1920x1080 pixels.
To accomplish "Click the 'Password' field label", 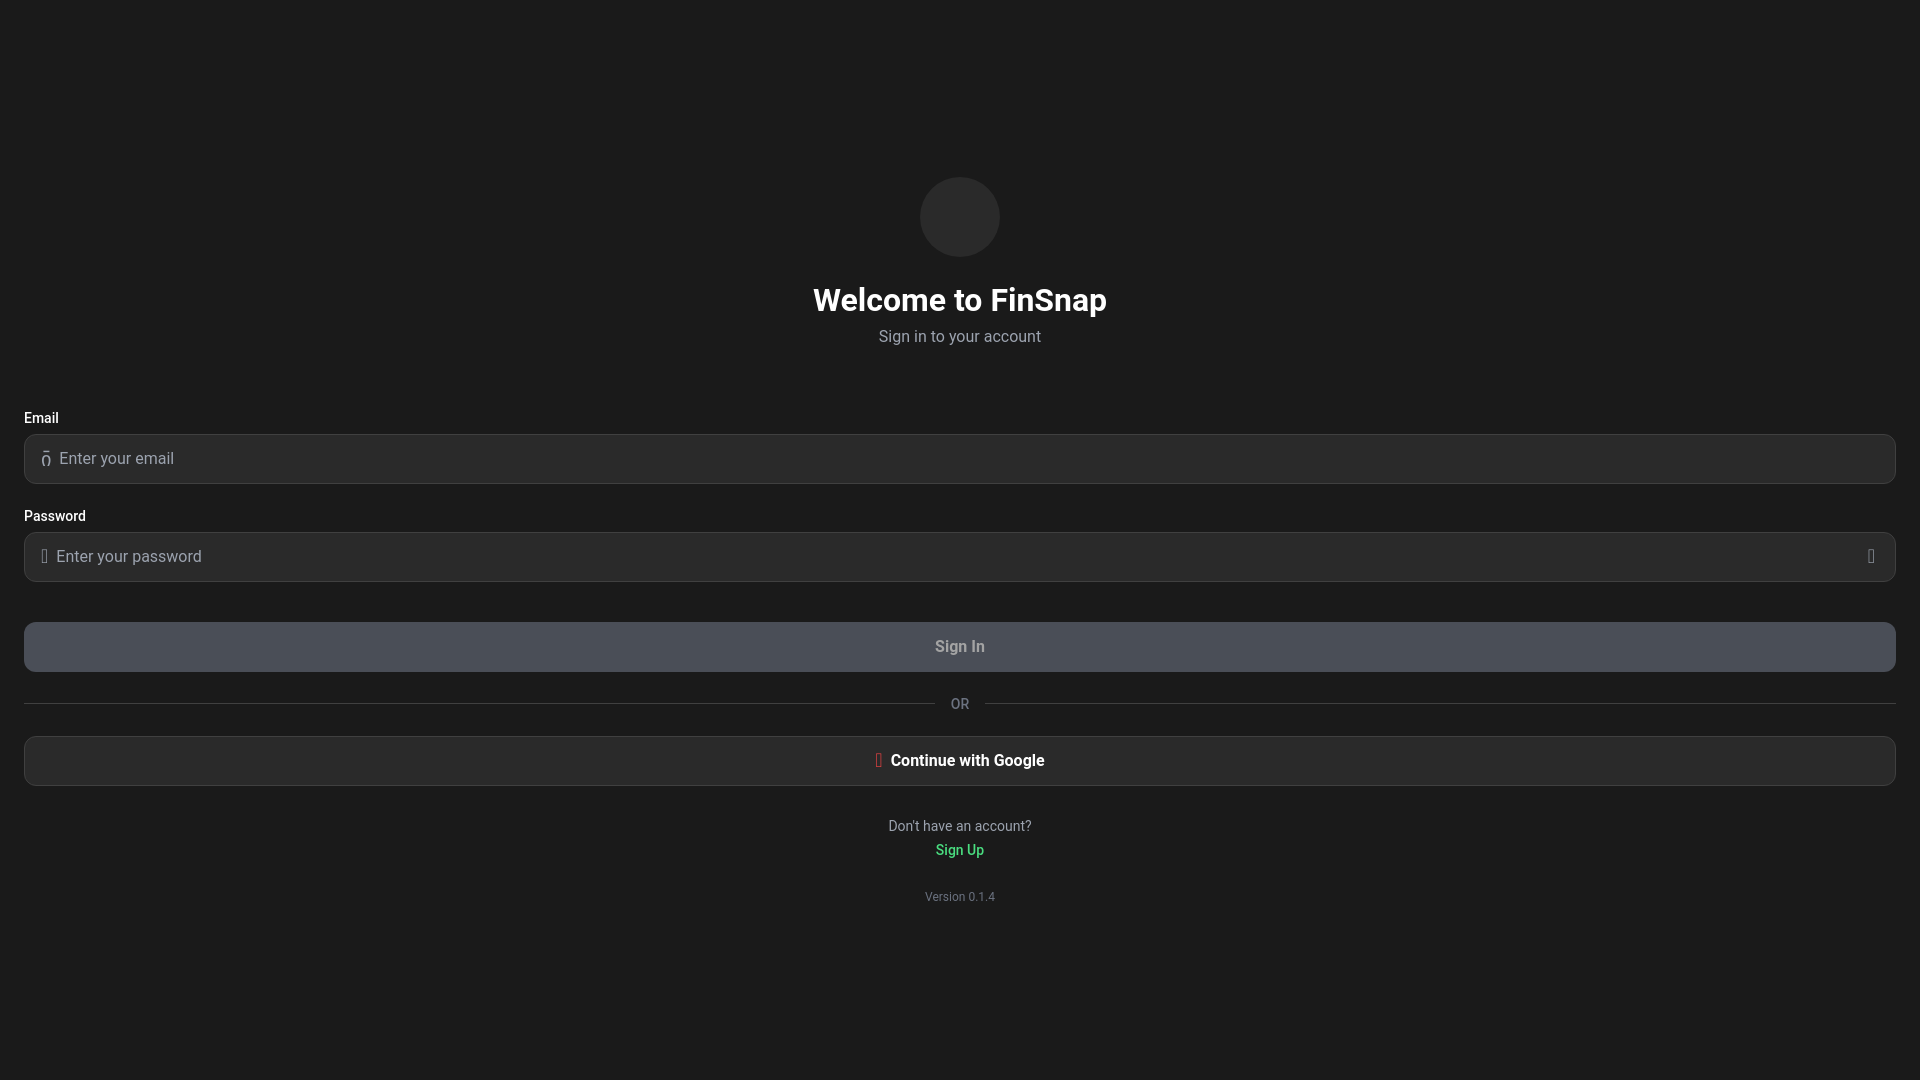I will point(55,516).
